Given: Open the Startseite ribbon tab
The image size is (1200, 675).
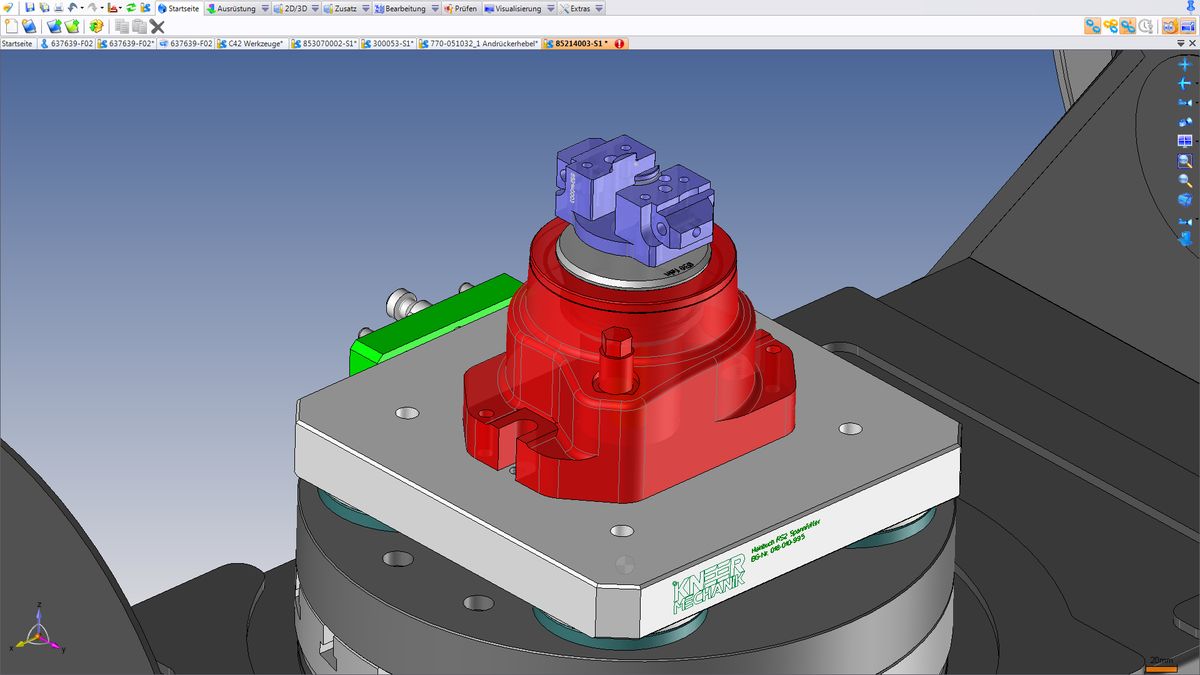Looking at the screenshot, I should coord(179,8).
